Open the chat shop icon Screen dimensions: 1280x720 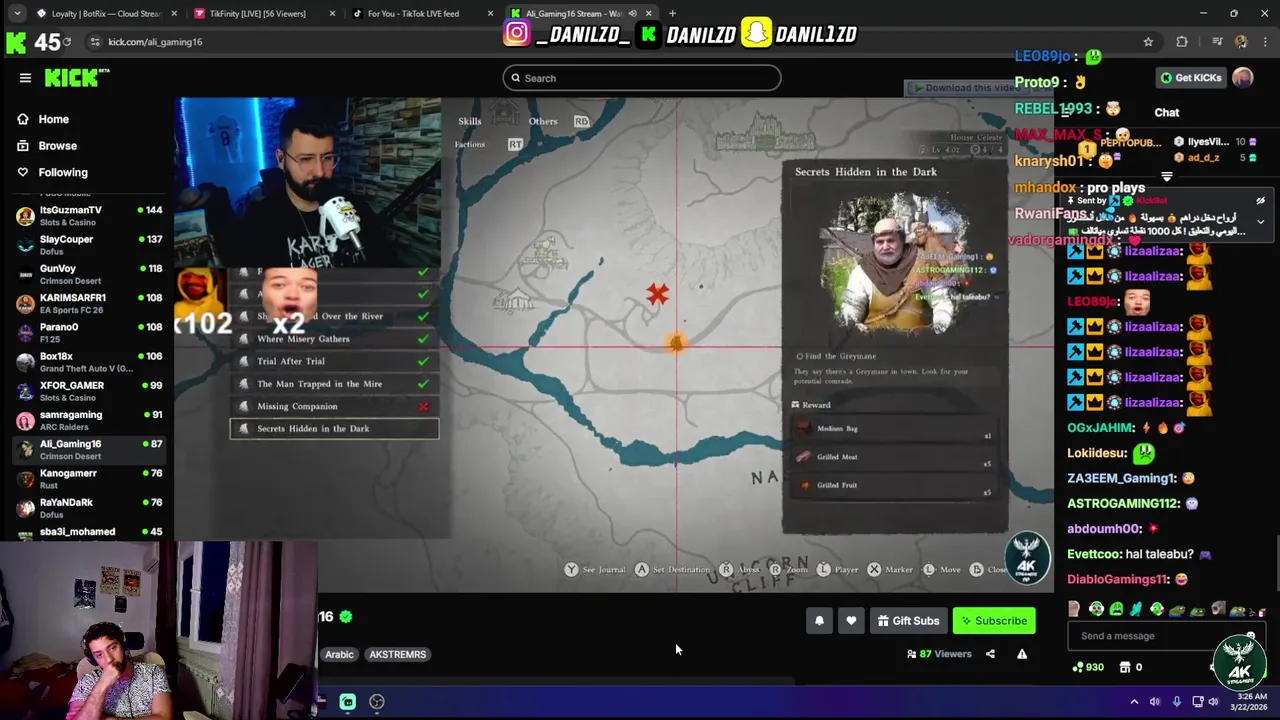[1125, 667]
